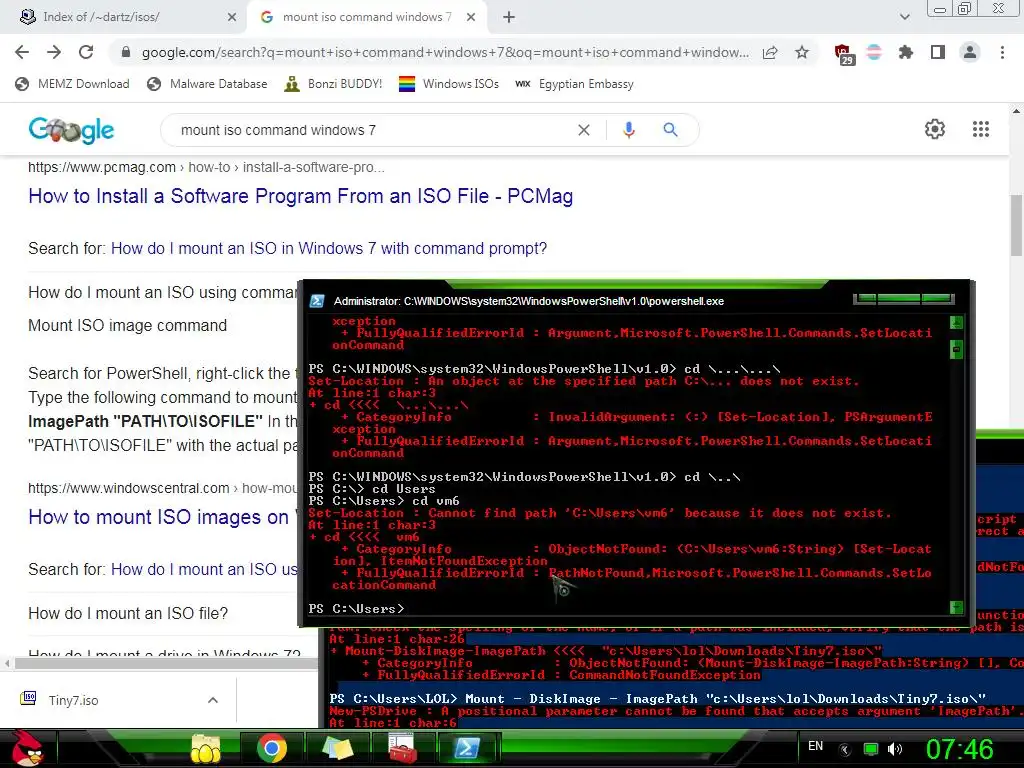Switch to Chrome on the taskbar

272,748
